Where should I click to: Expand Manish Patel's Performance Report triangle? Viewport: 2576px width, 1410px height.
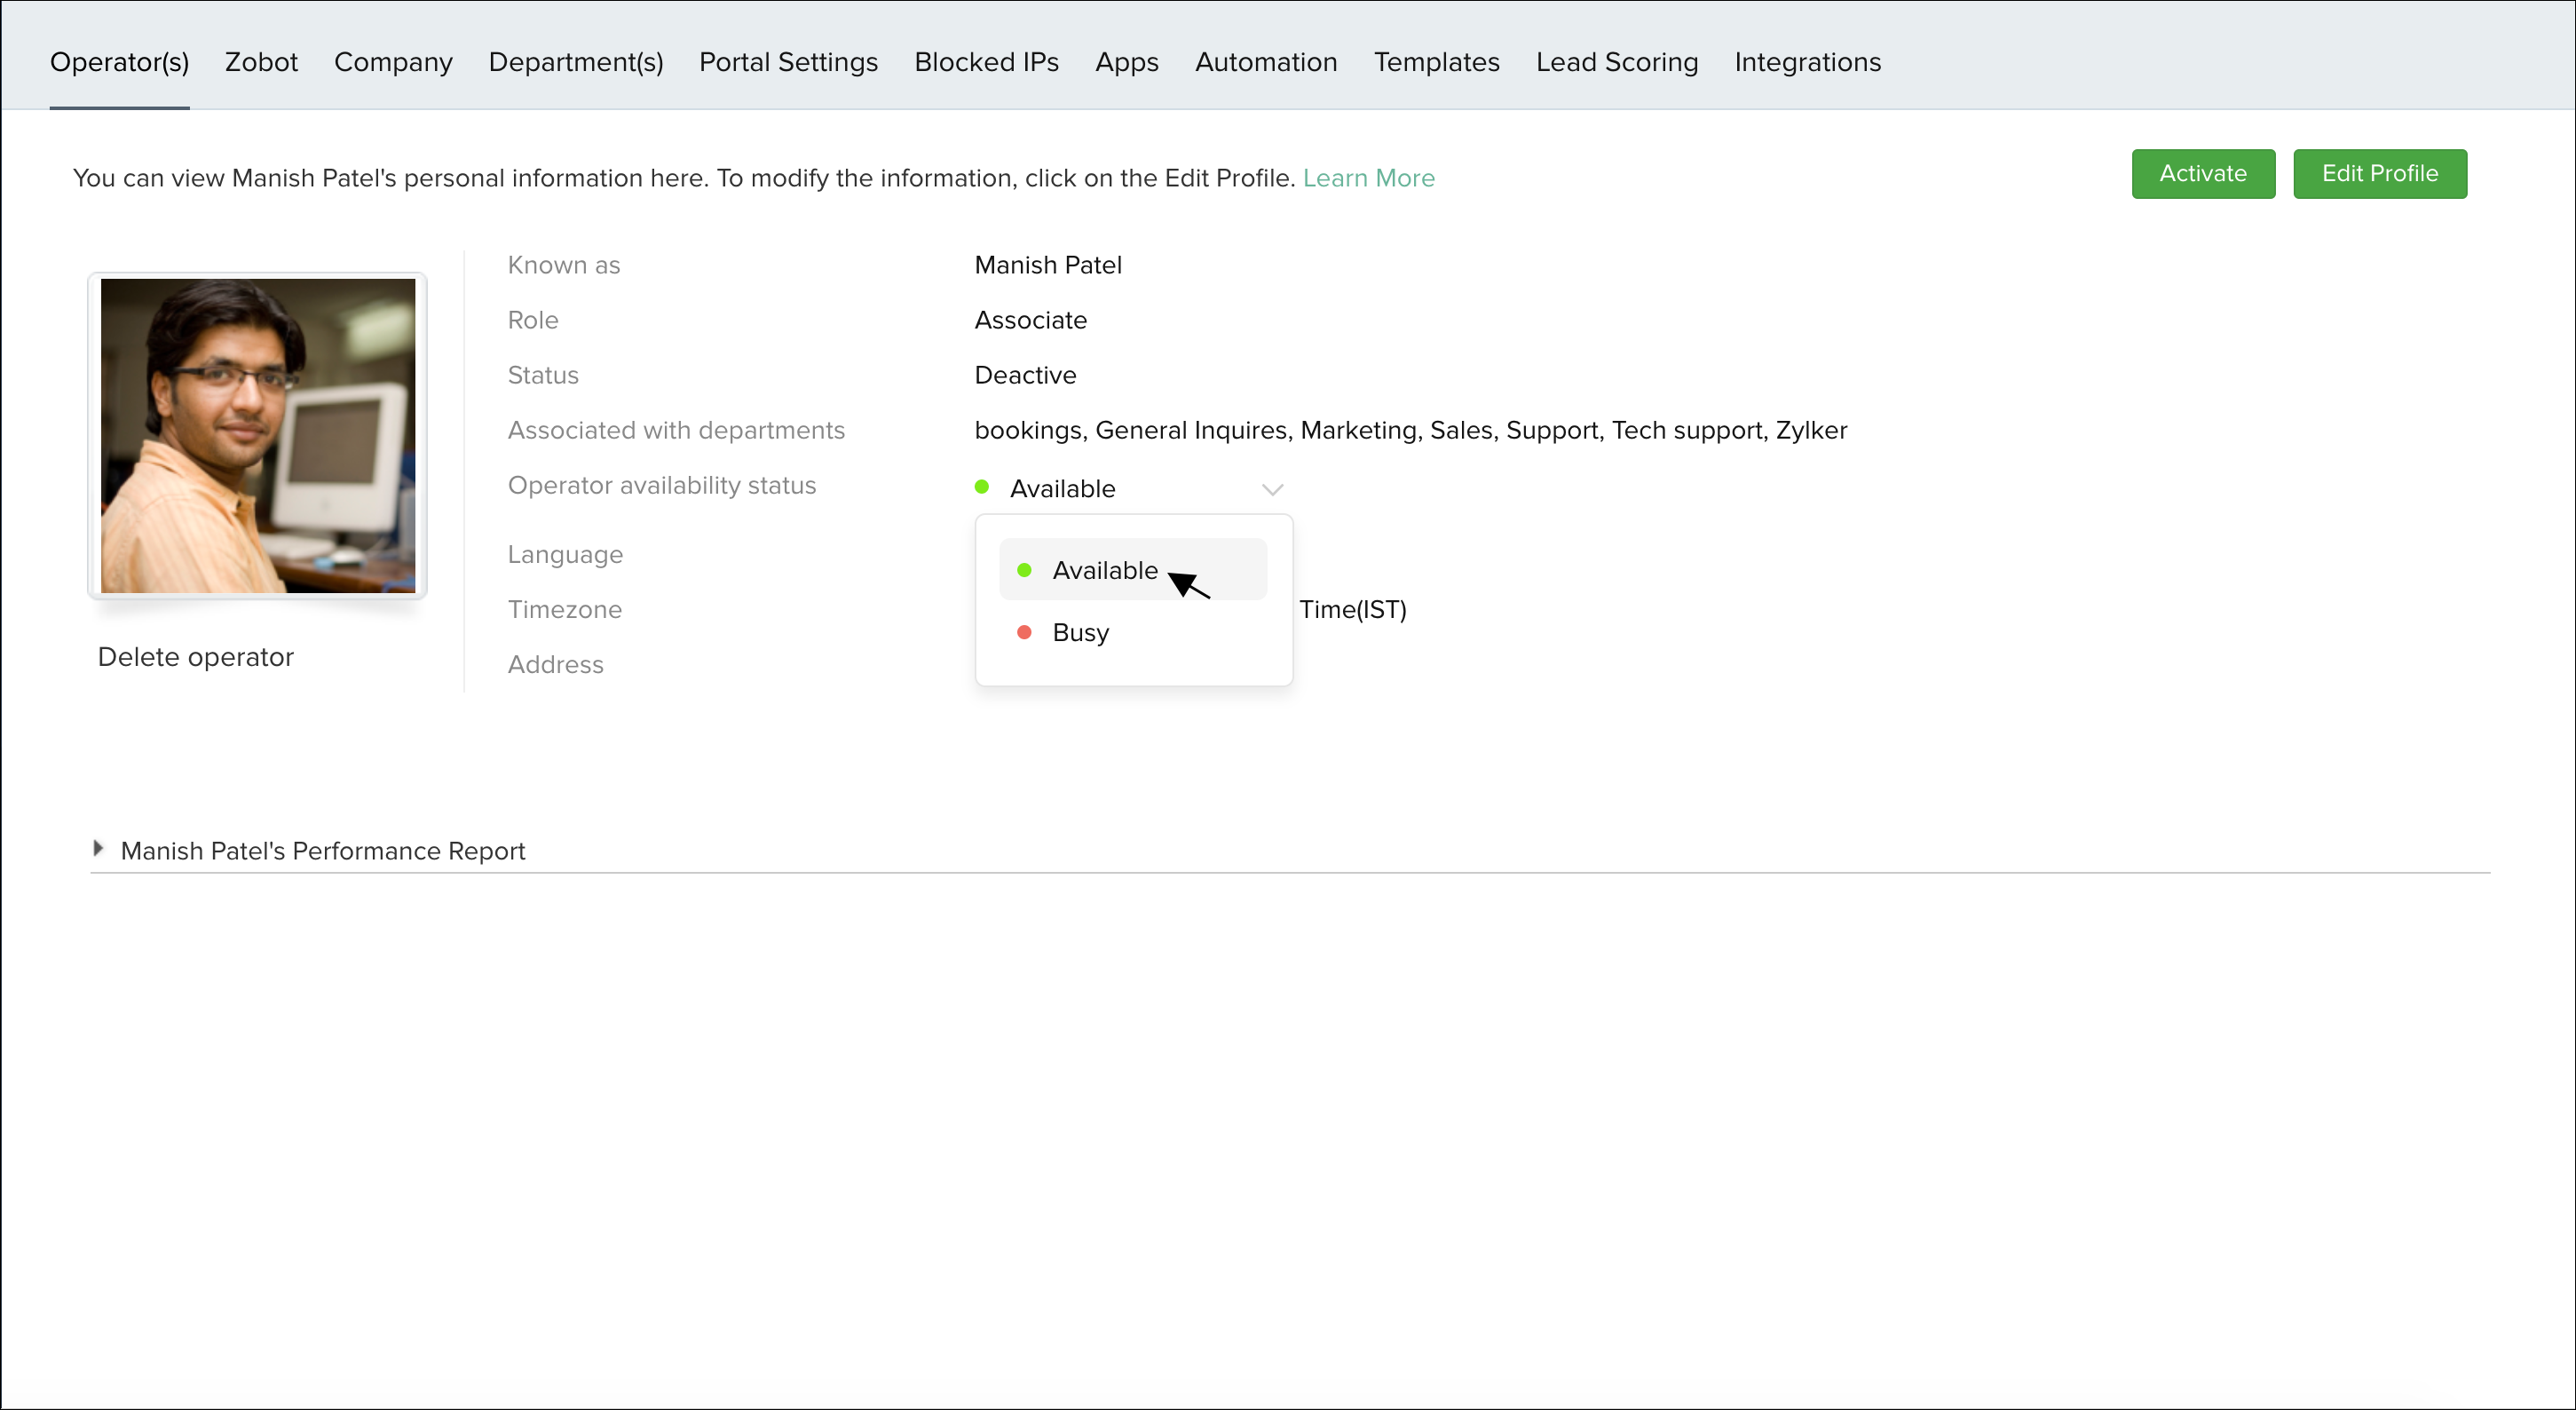pyautogui.click(x=98, y=849)
